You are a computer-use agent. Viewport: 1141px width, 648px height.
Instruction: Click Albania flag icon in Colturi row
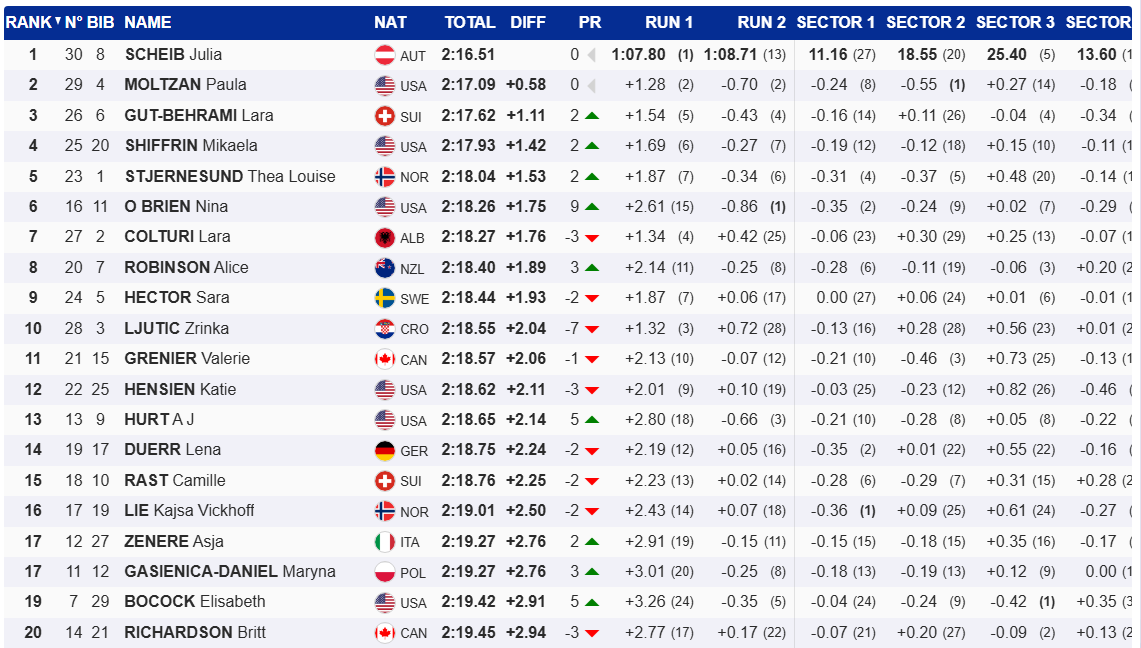click(x=384, y=237)
